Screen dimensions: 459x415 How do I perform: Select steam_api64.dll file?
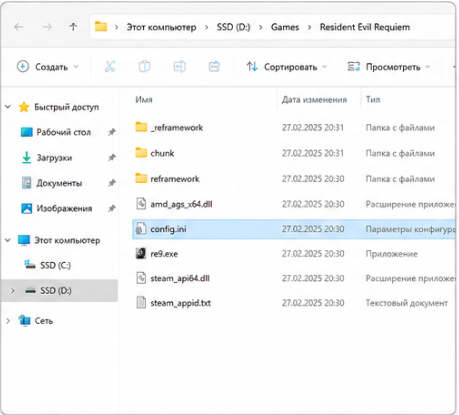click(x=180, y=278)
